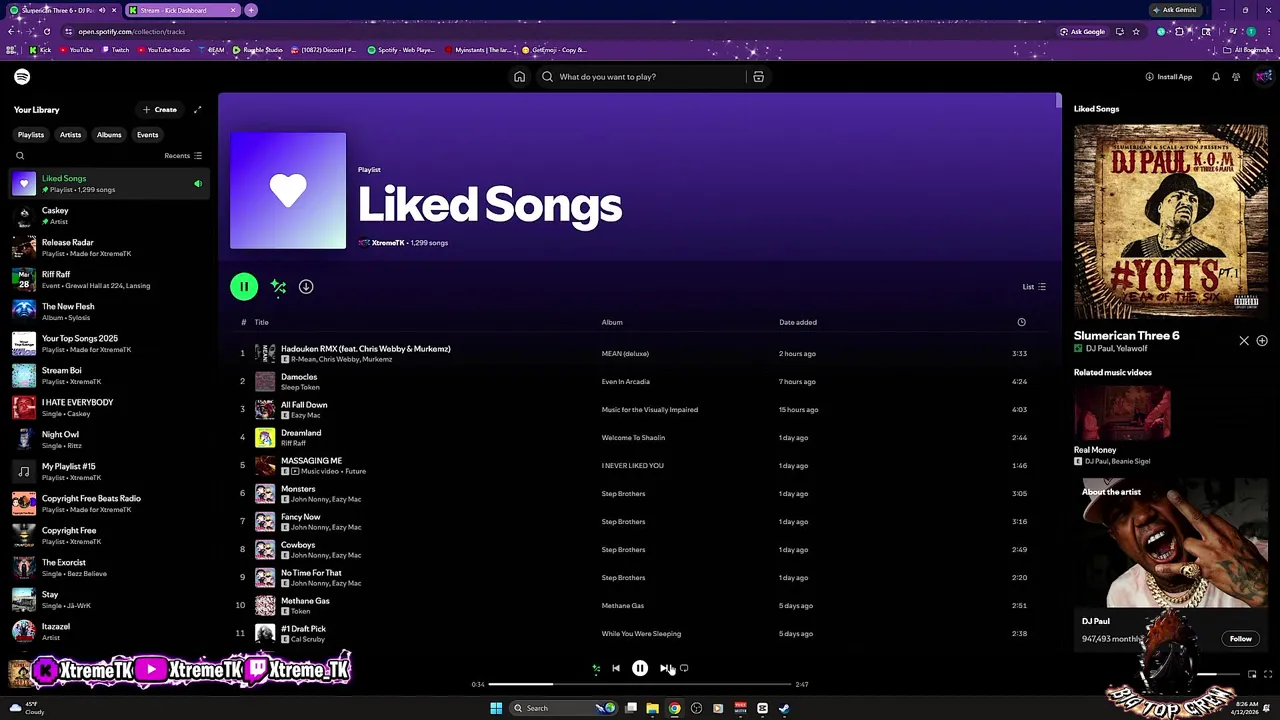Sort by Date added column header
1280x720 pixels.
click(798, 322)
